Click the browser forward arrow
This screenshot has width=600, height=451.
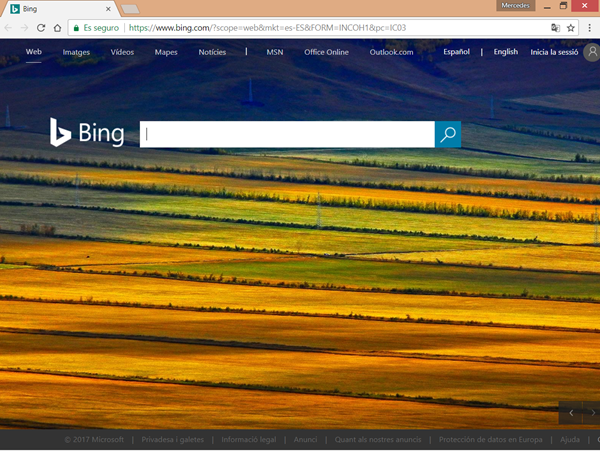point(24,28)
